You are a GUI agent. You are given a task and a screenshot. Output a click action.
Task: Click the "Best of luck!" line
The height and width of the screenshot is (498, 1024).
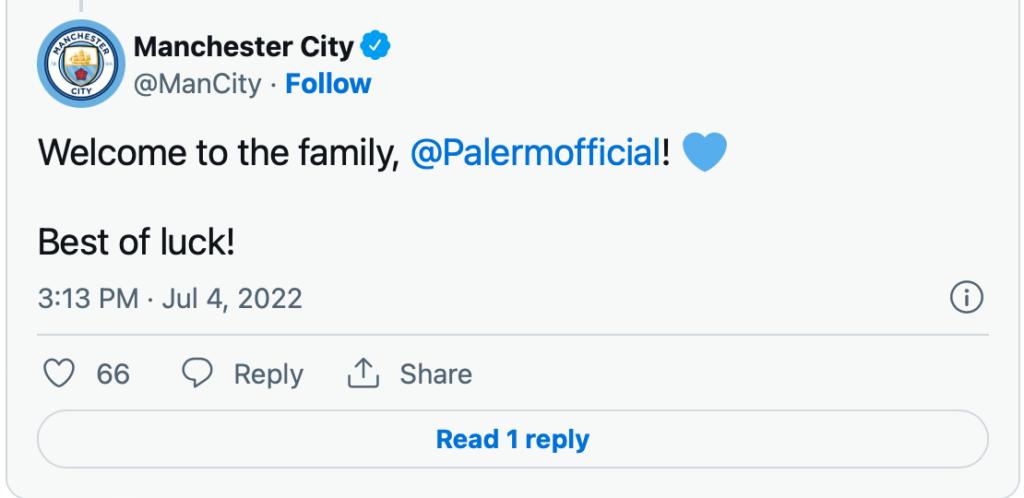[x=136, y=242]
